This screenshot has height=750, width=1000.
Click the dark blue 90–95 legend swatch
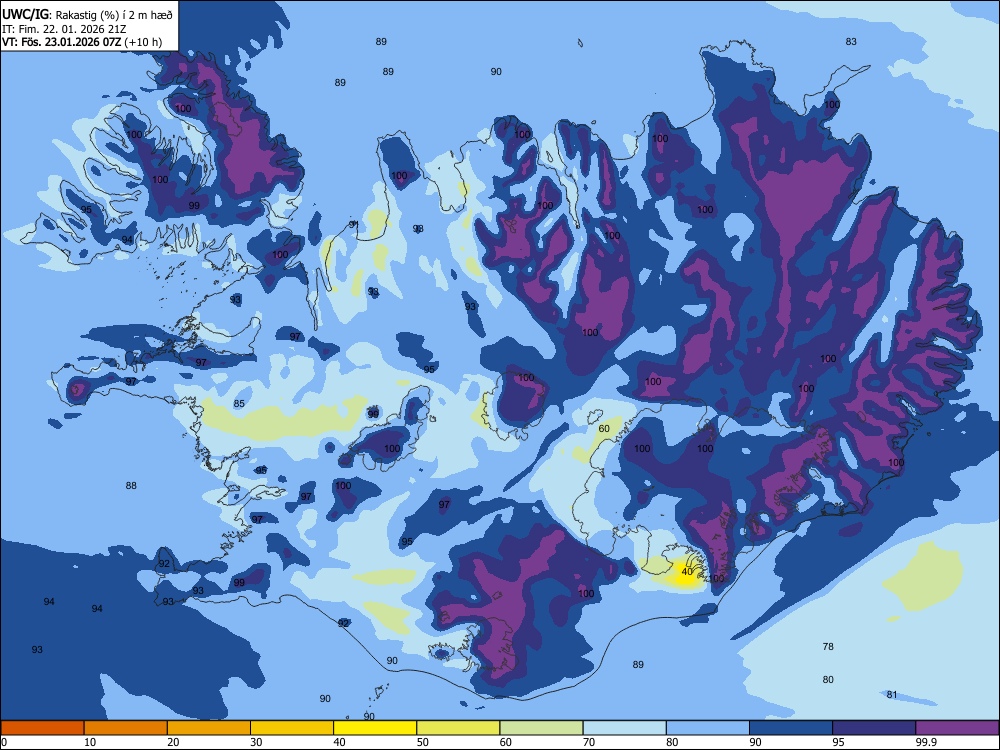pyautogui.click(x=791, y=728)
